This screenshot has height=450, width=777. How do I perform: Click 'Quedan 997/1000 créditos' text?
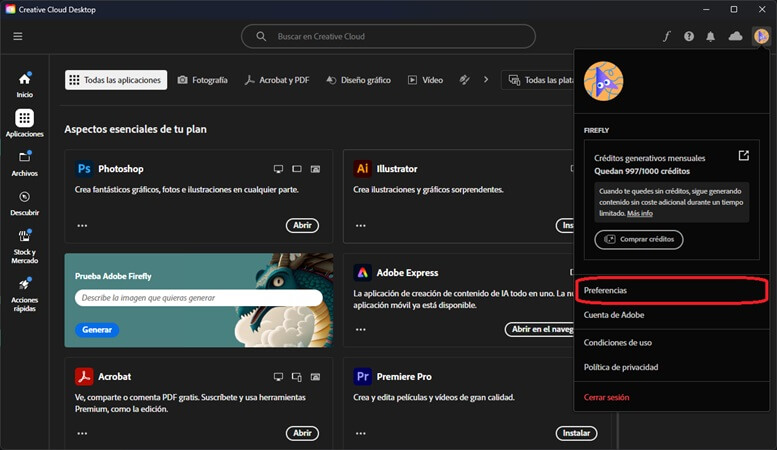(x=642, y=171)
